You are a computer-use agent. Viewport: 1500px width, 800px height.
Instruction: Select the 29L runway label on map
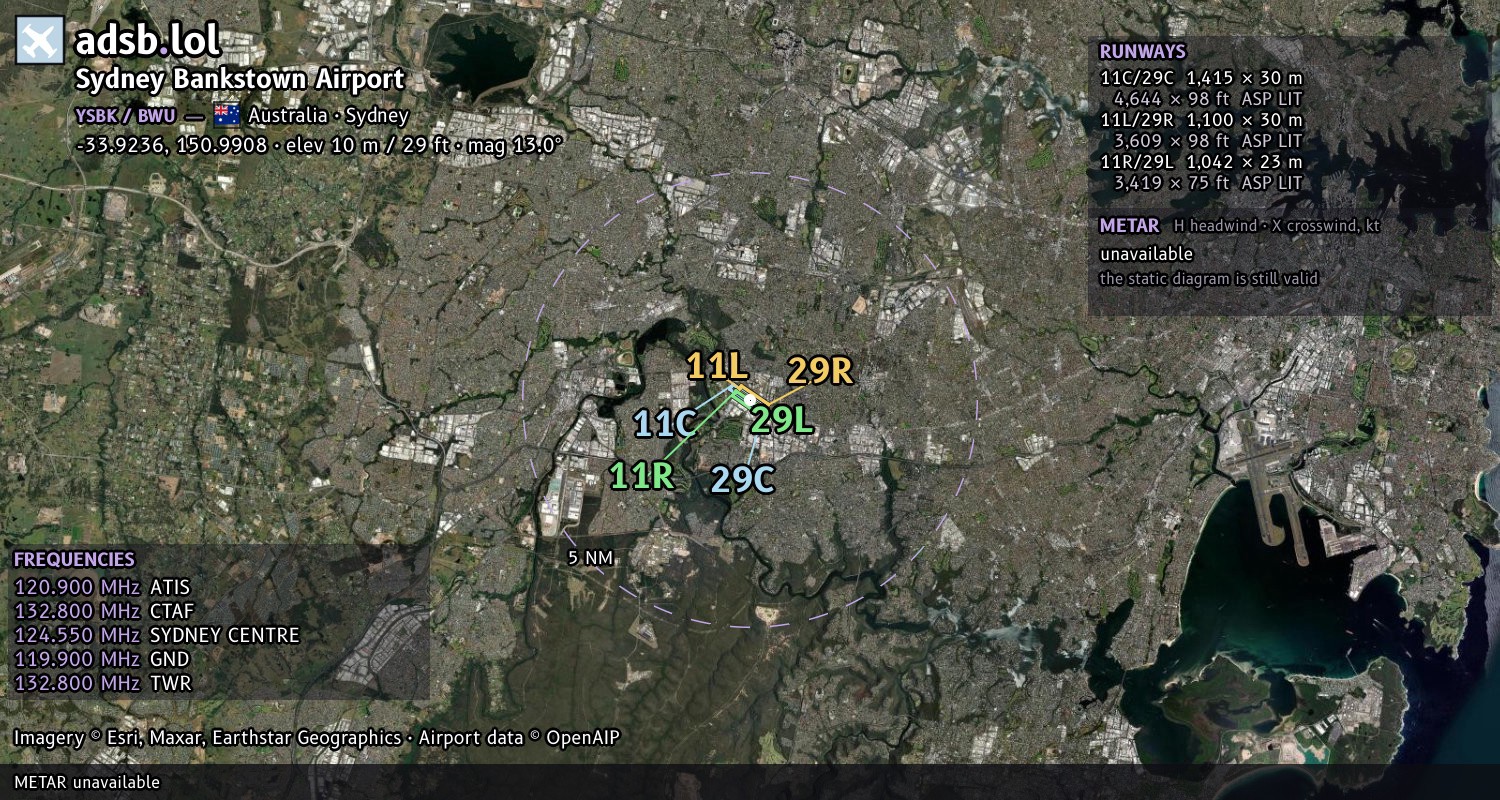[x=781, y=420]
